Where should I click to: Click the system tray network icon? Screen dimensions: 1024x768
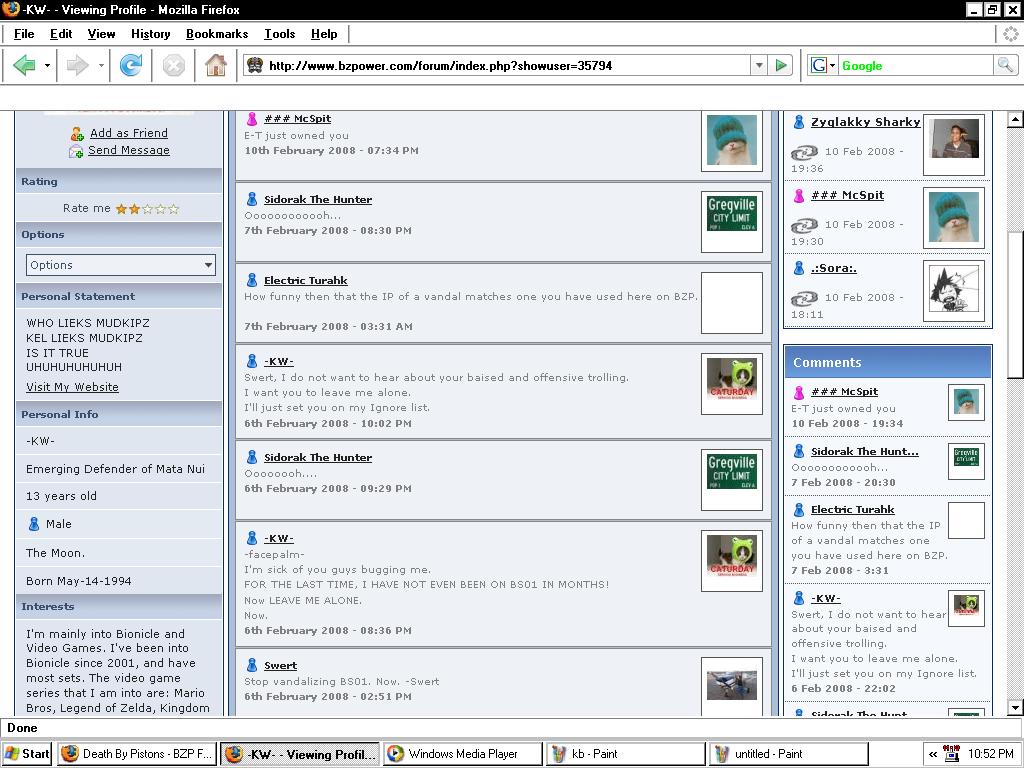coord(952,754)
